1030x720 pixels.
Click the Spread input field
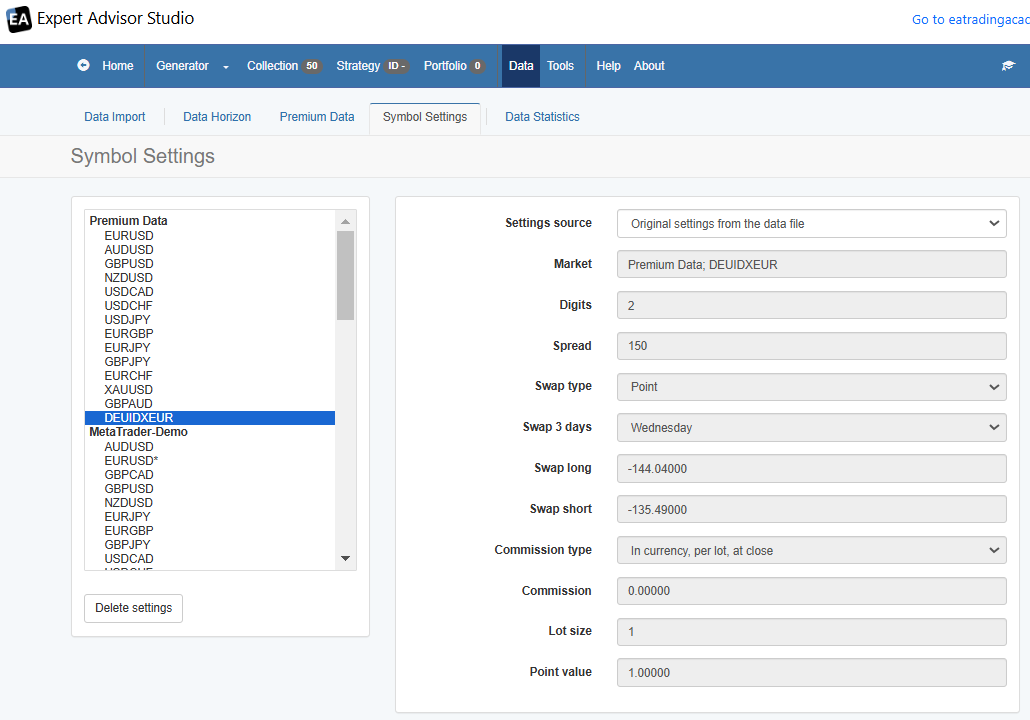[811, 346]
